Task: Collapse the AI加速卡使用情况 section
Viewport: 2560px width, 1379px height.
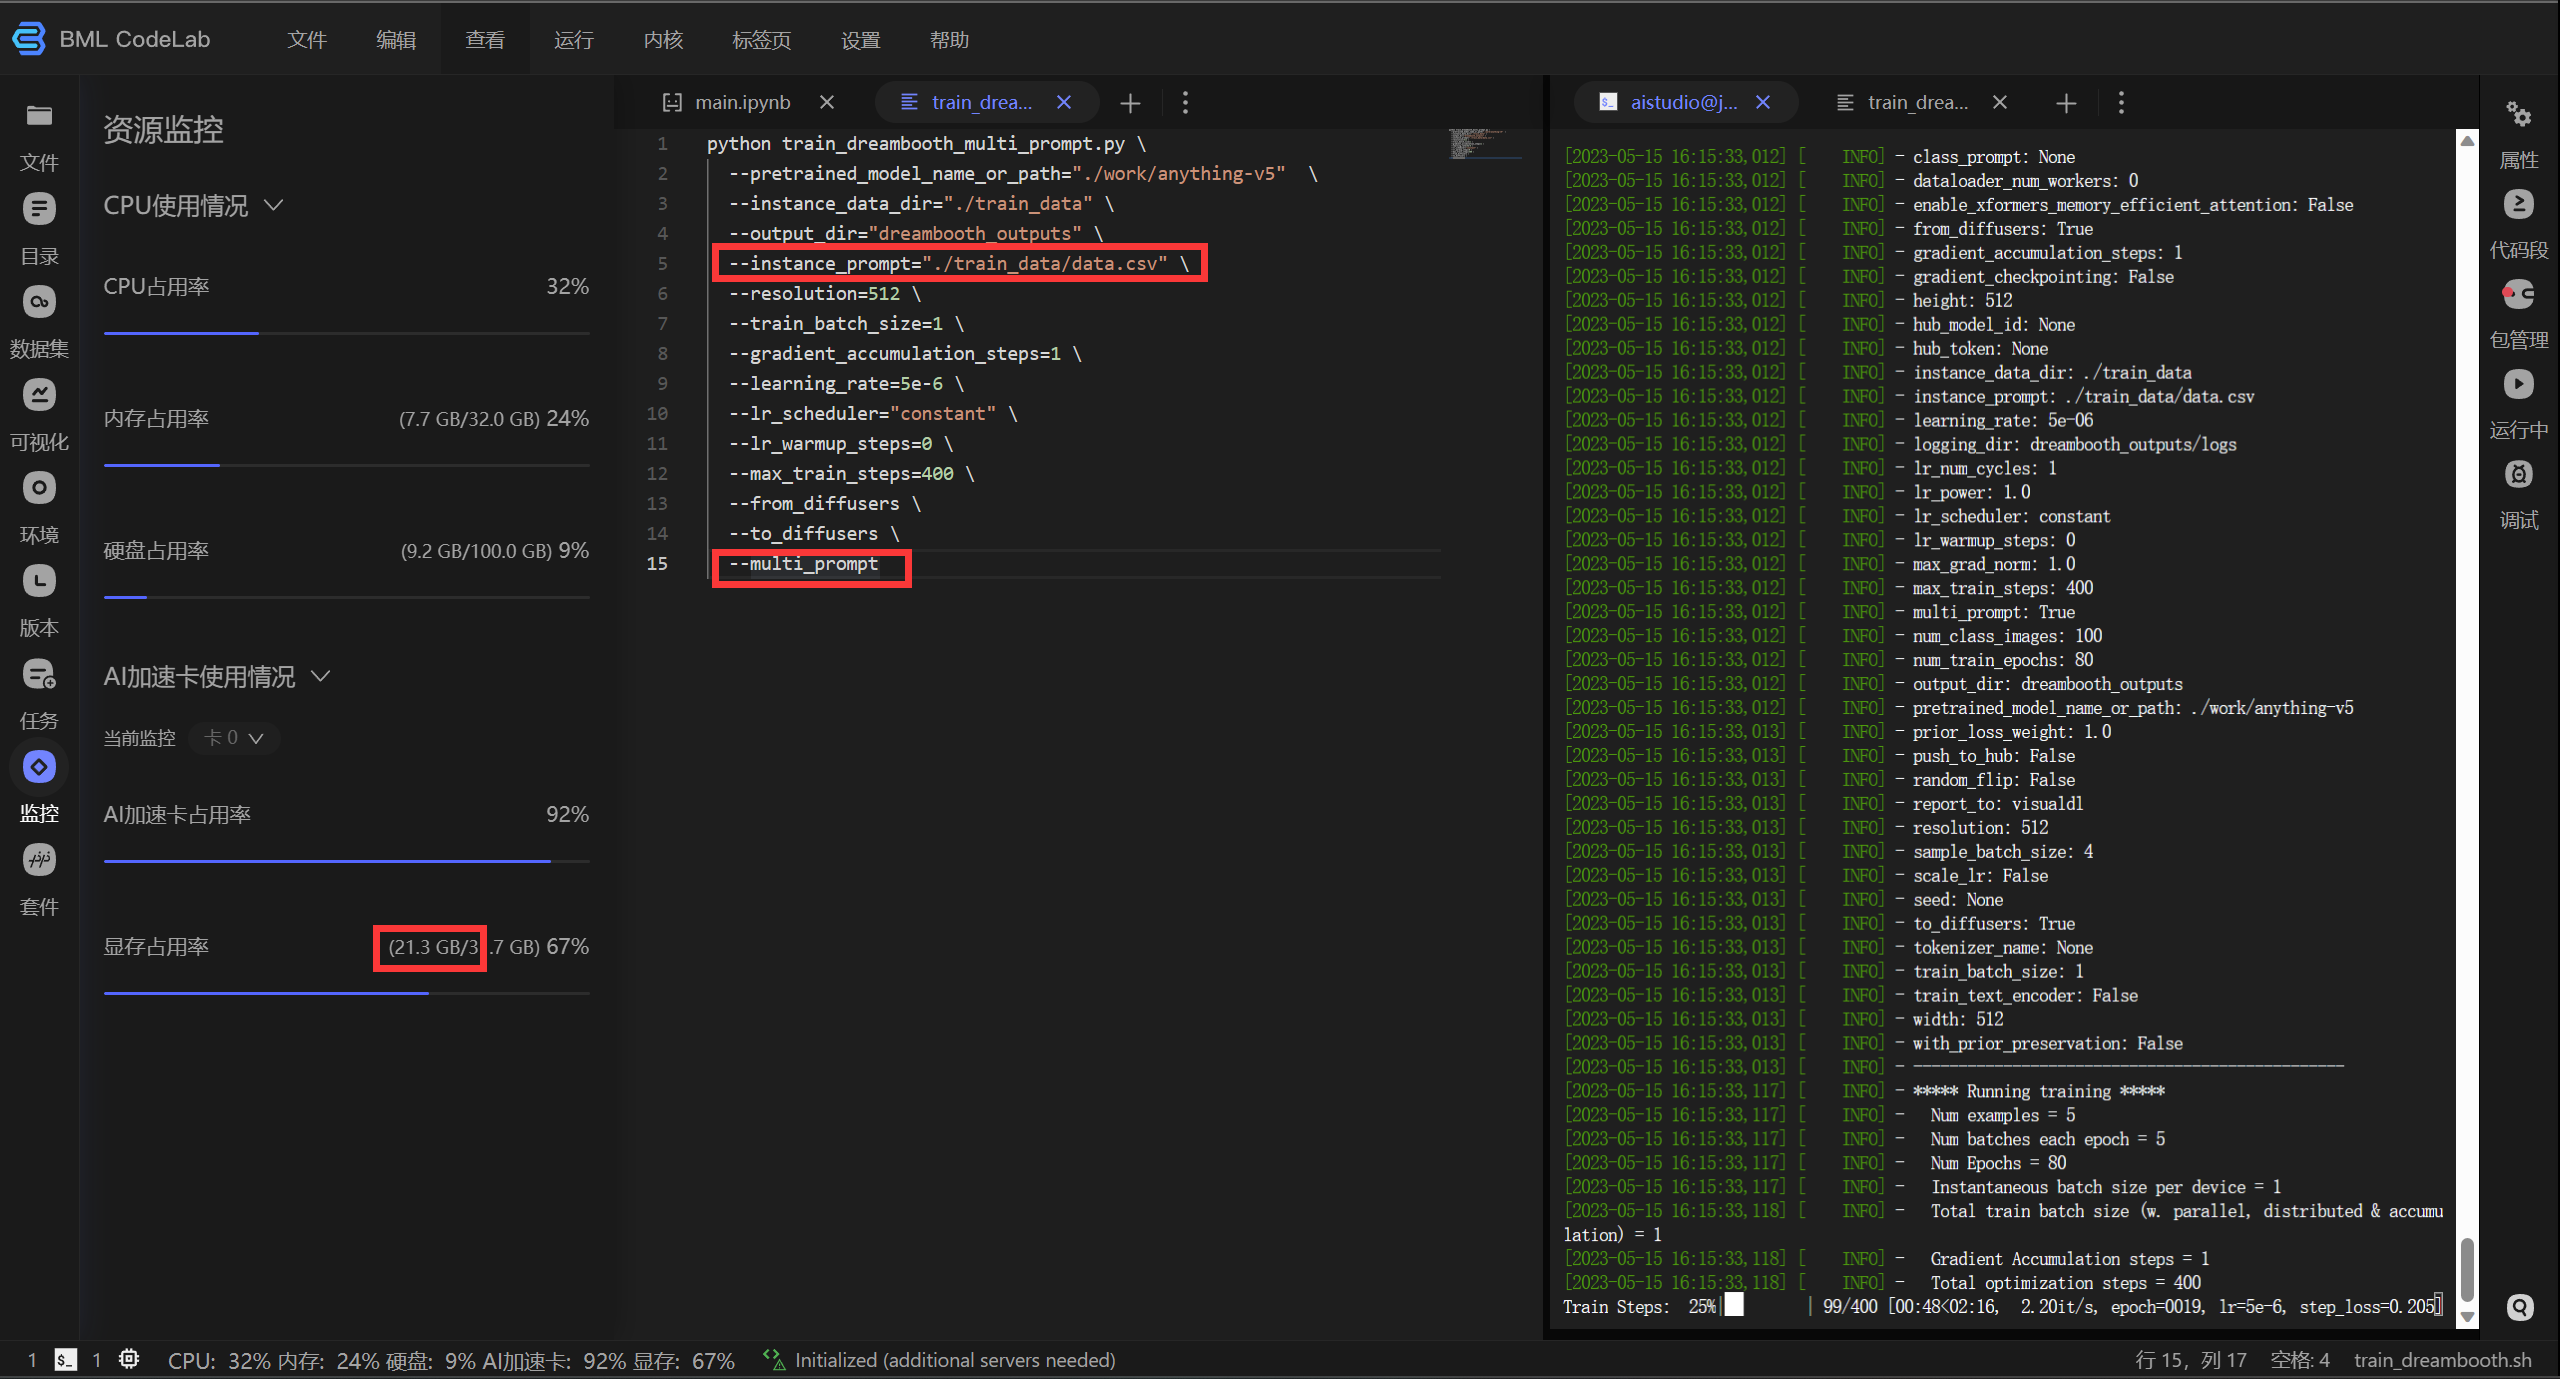Action: coord(320,677)
